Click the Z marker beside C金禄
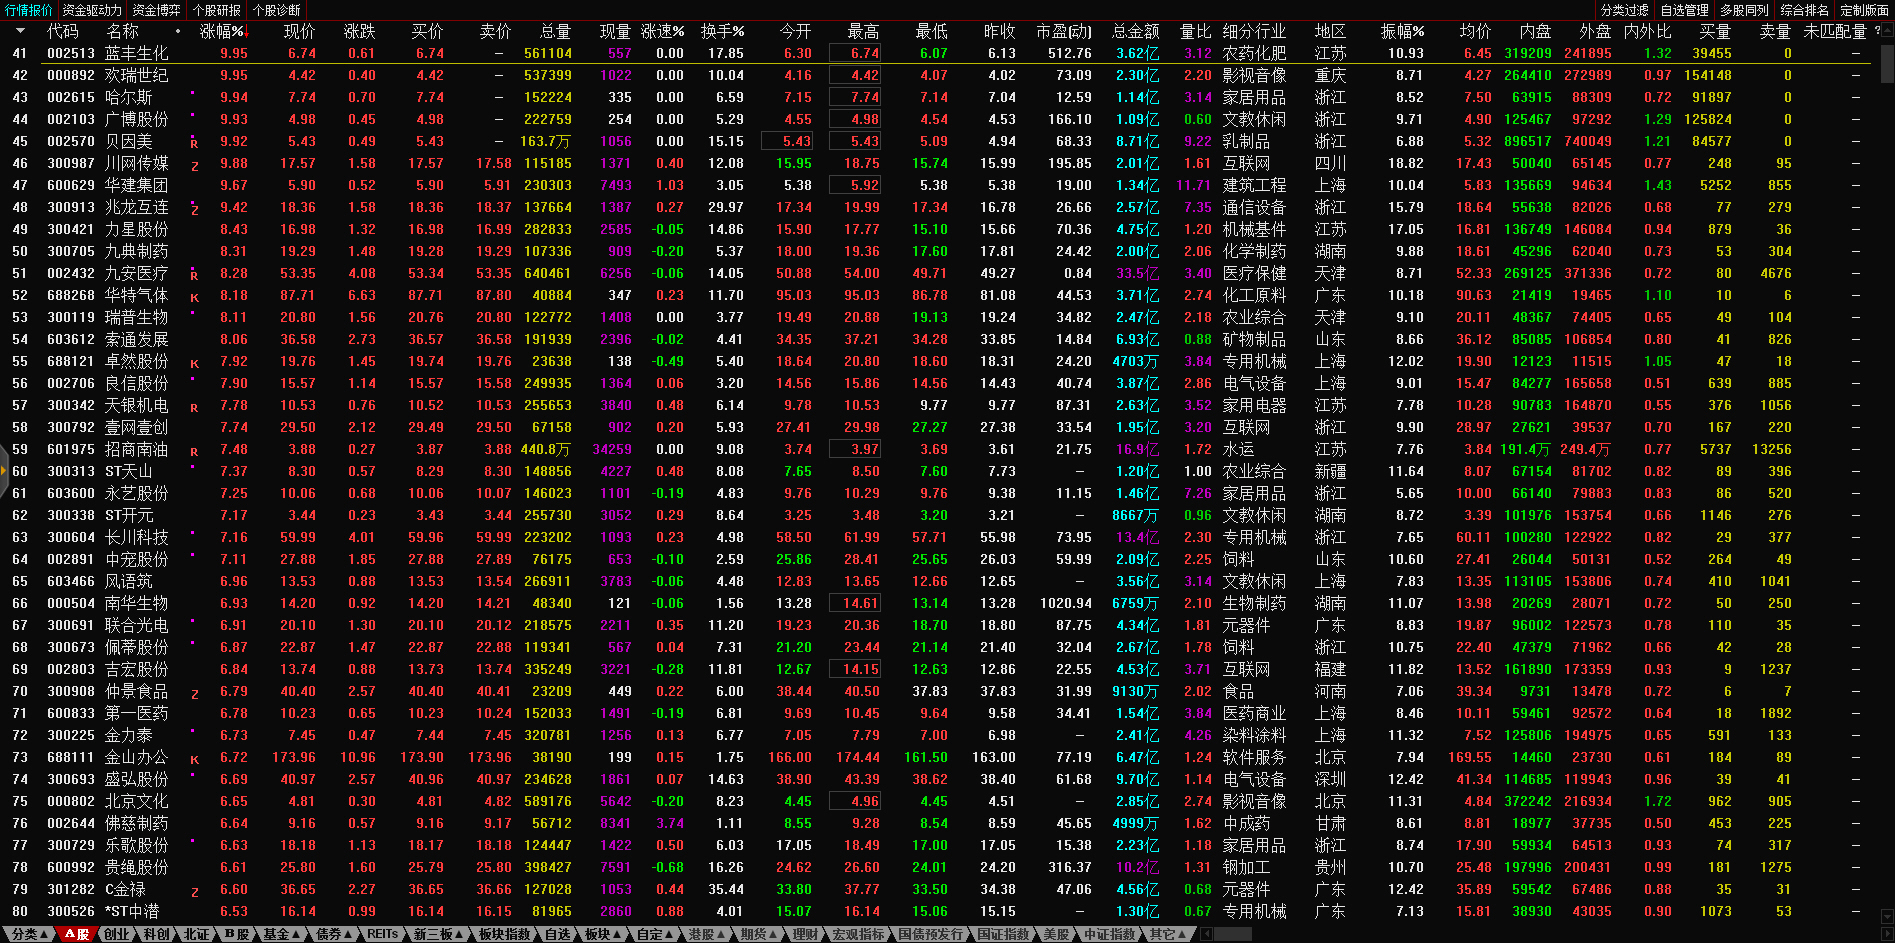The height and width of the screenshot is (943, 1895). pos(194,891)
